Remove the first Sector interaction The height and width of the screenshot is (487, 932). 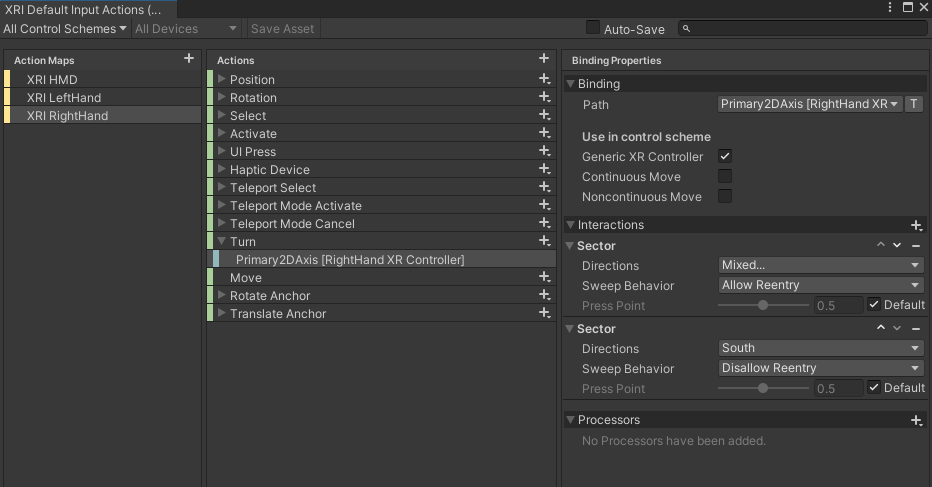(x=916, y=246)
